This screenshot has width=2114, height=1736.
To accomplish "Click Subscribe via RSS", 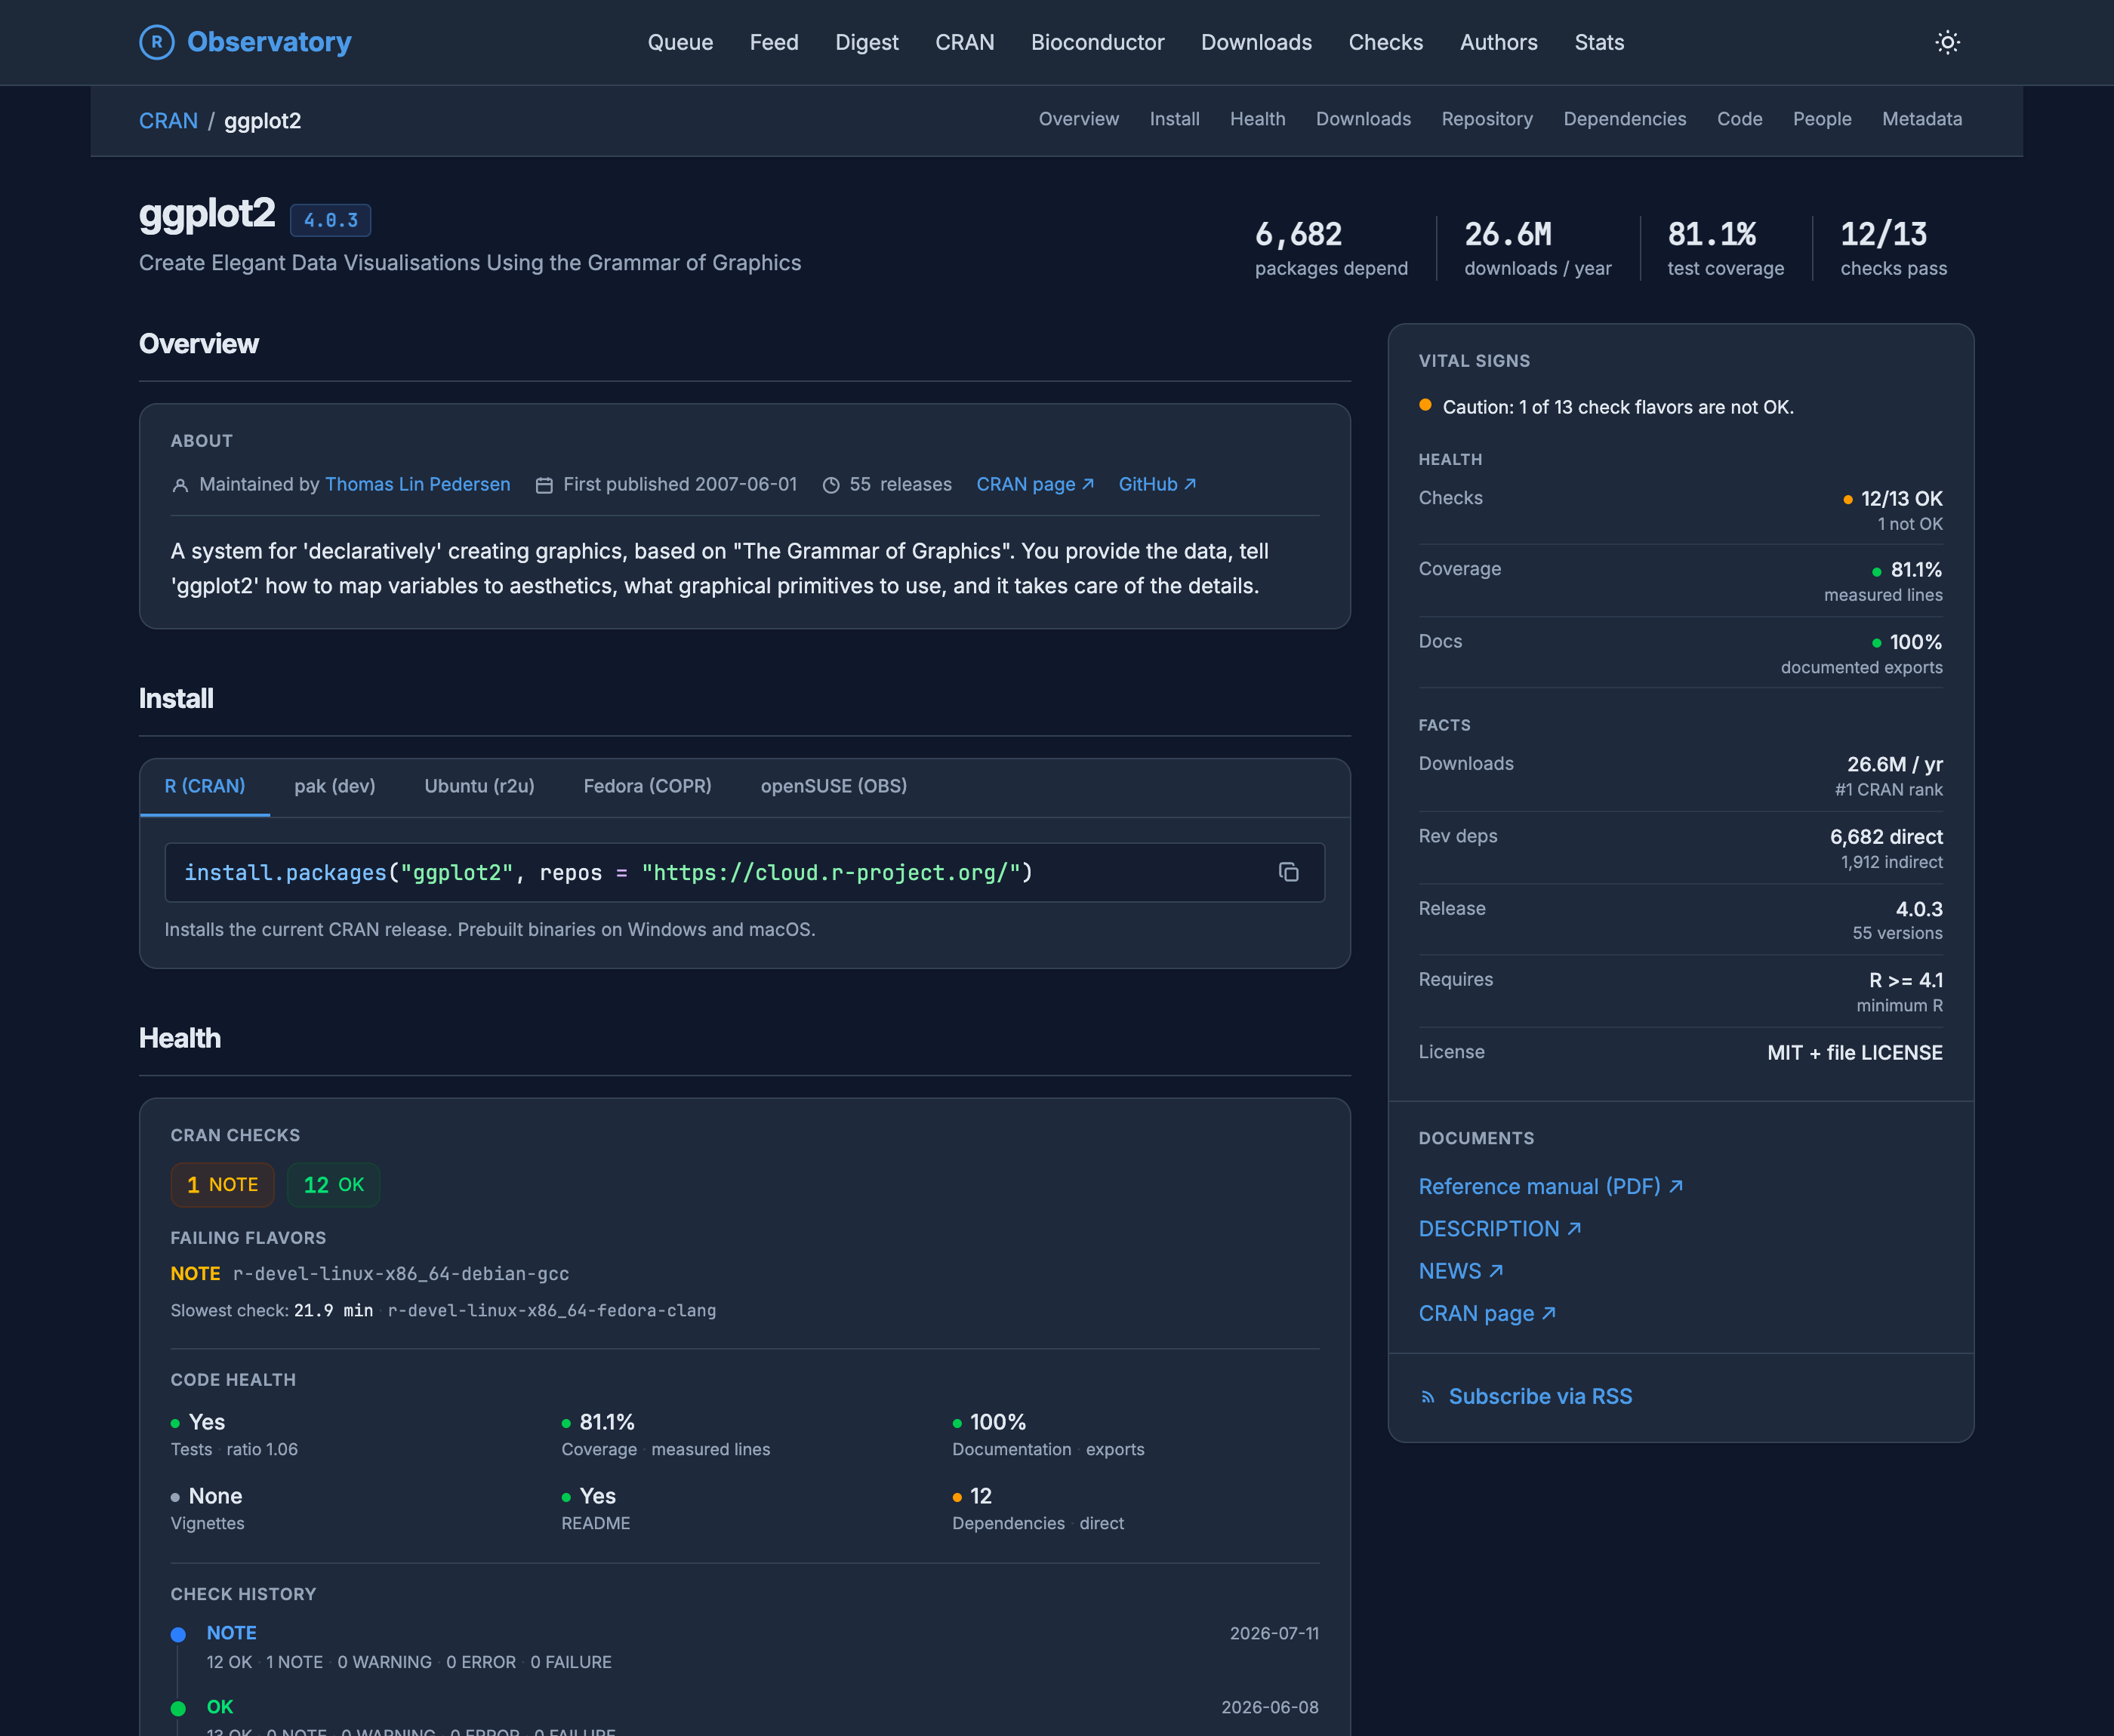I will pyautogui.click(x=1540, y=1396).
